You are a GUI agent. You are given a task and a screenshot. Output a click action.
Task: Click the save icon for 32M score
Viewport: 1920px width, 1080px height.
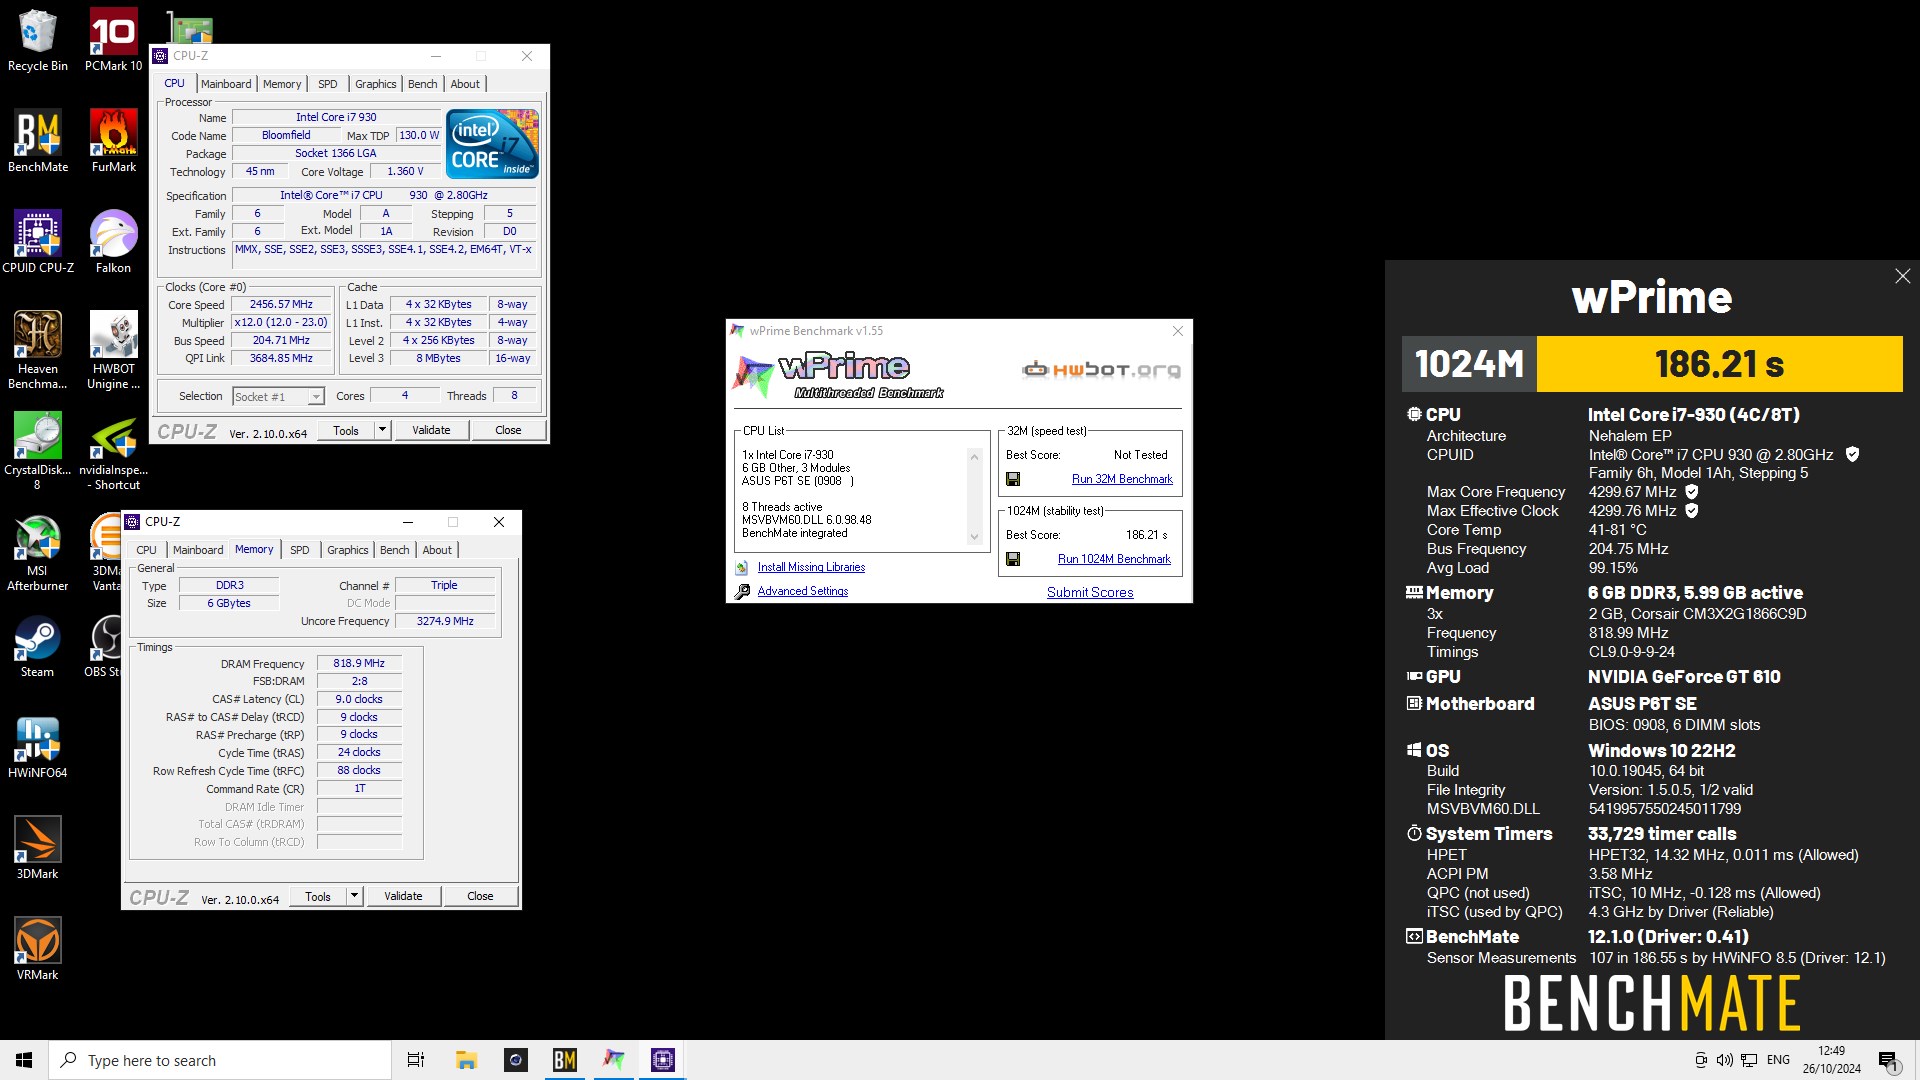click(1013, 479)
